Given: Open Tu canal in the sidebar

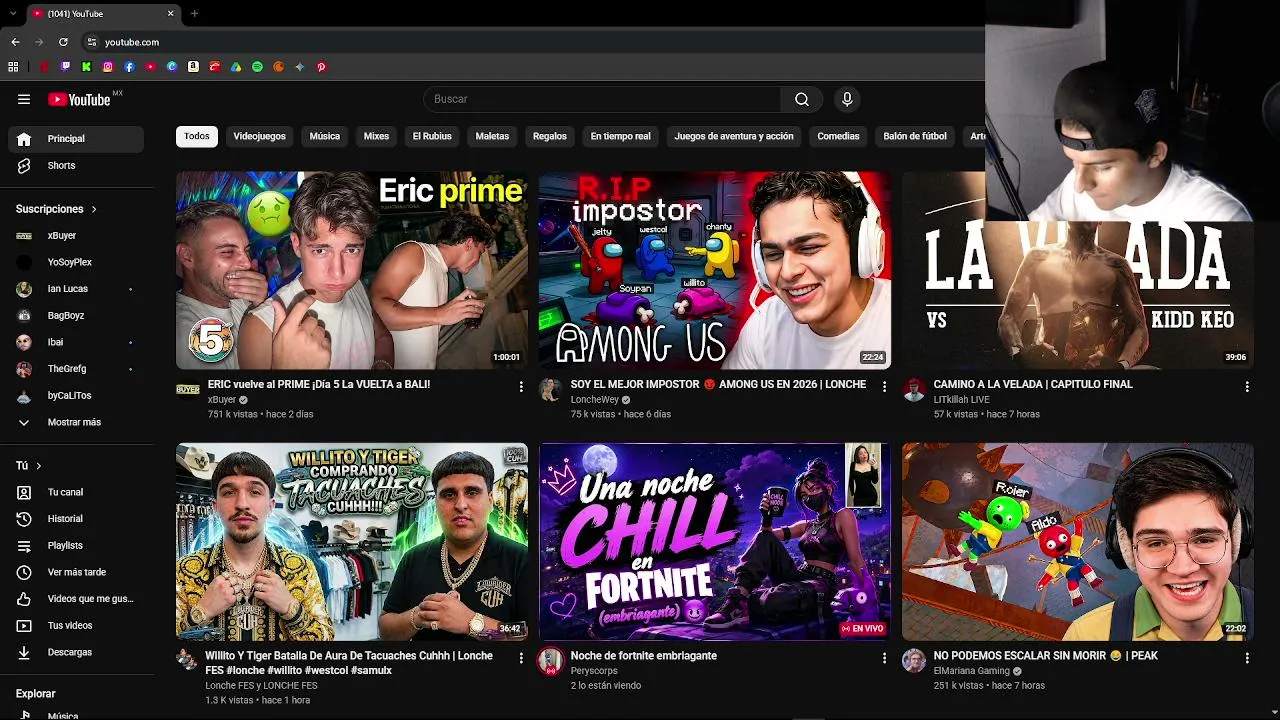Looking at the screenshot, I should (76, 492).
